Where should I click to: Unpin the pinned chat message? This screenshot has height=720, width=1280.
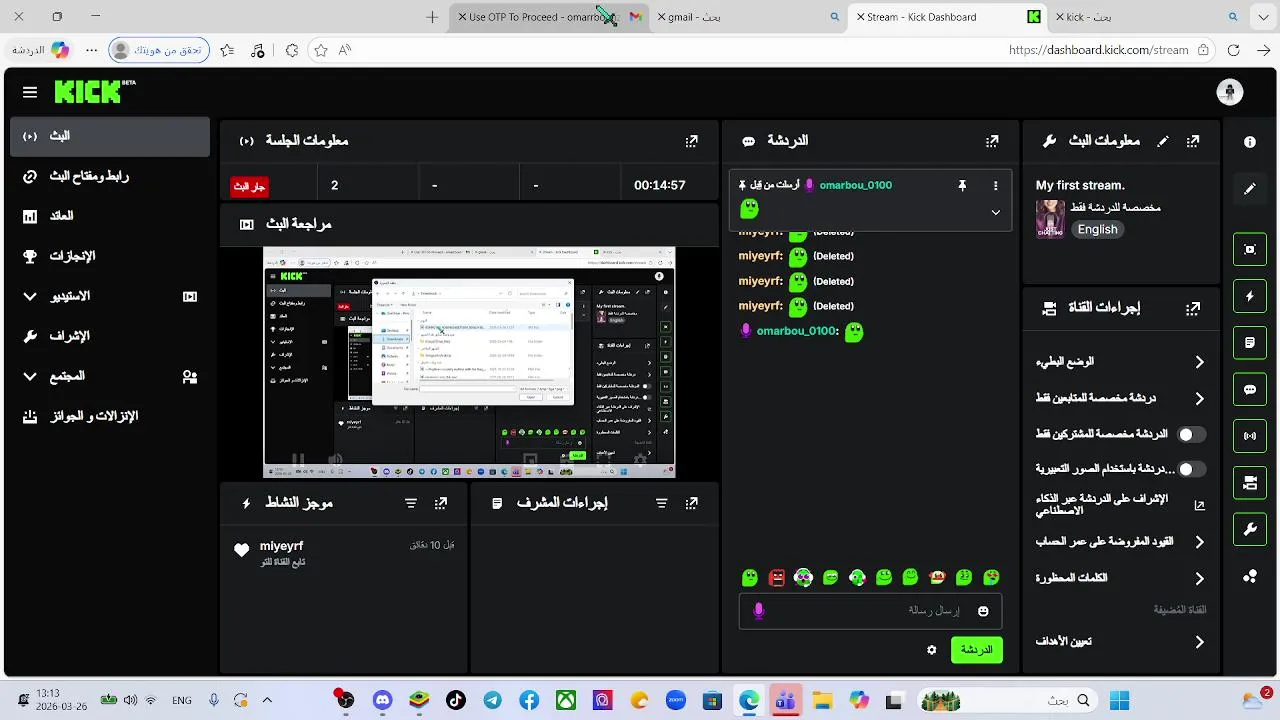(x=962, y=186)
